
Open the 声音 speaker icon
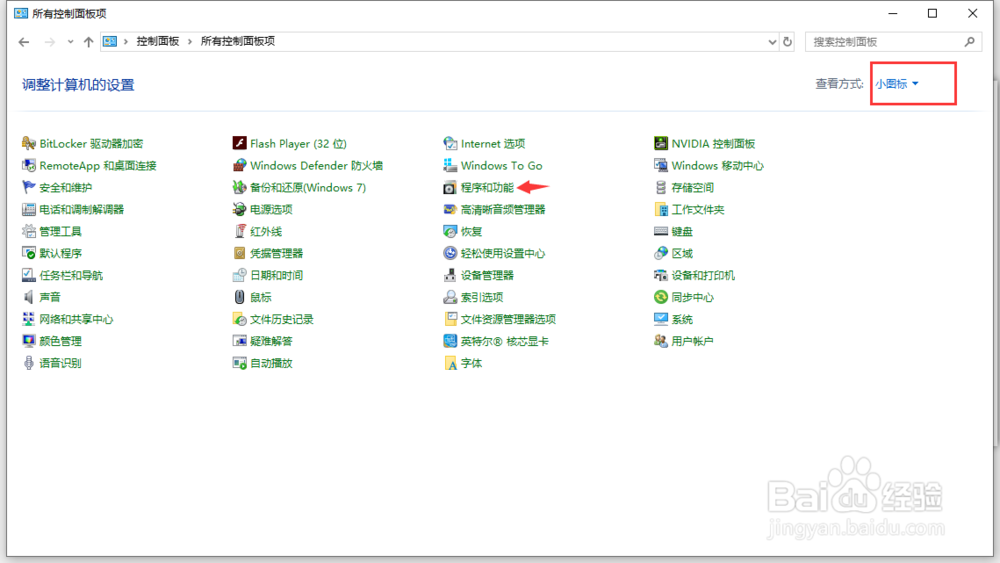pyautogui.click(x=29, y=297)
